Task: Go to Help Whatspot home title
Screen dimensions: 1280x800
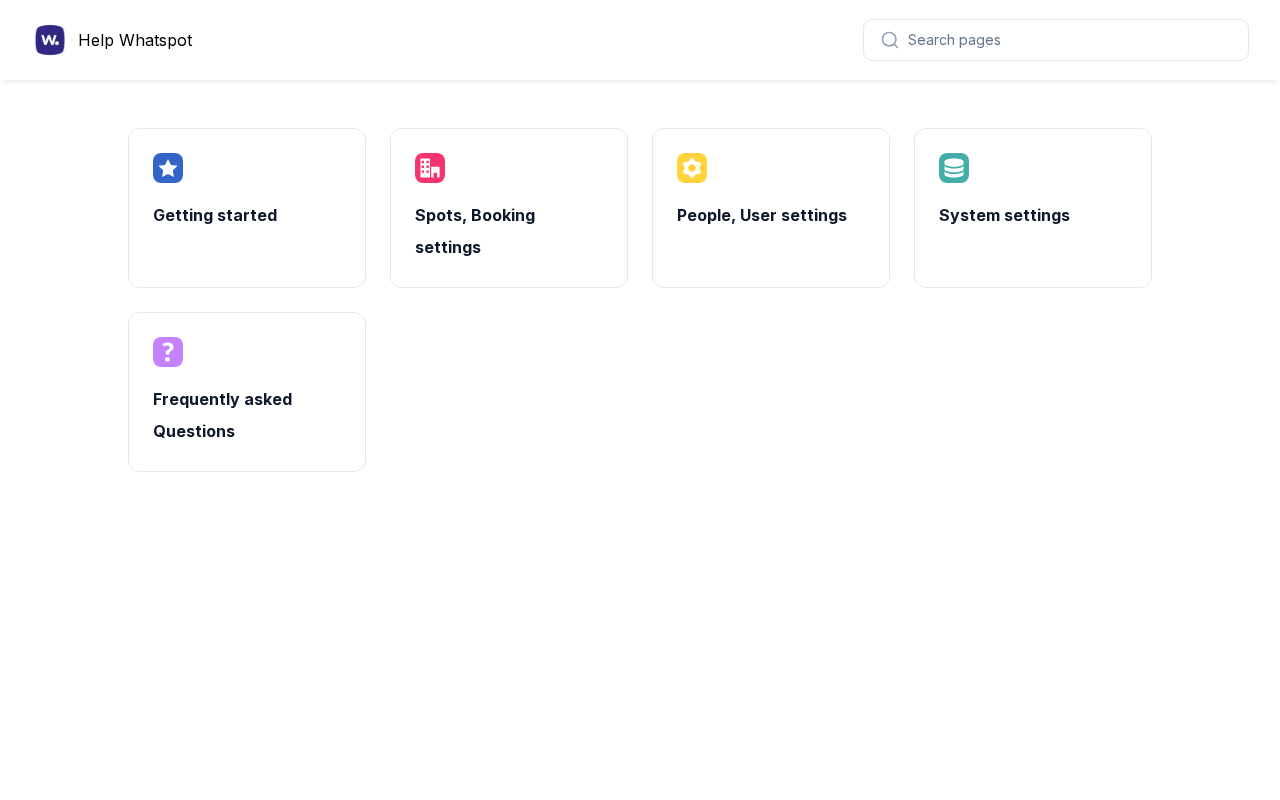Action: [x=135, y=40]
